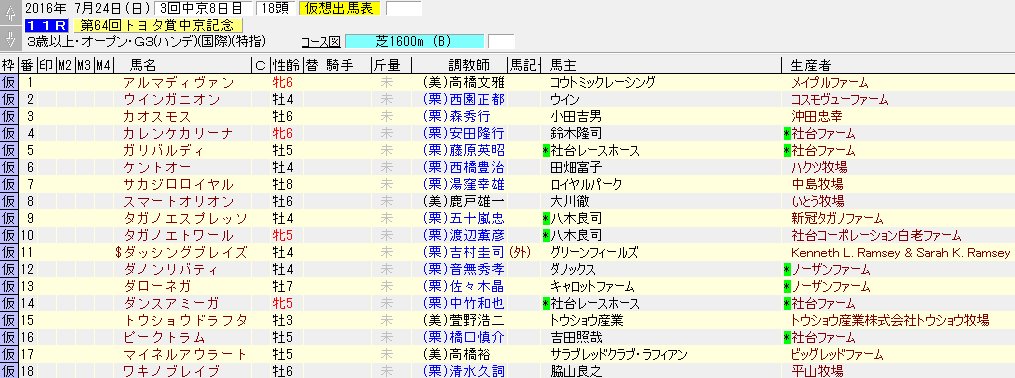Screen dimensions: 1015x378
Task: Select horse $ダッシングブレイズ
Action: click(182, 252)
